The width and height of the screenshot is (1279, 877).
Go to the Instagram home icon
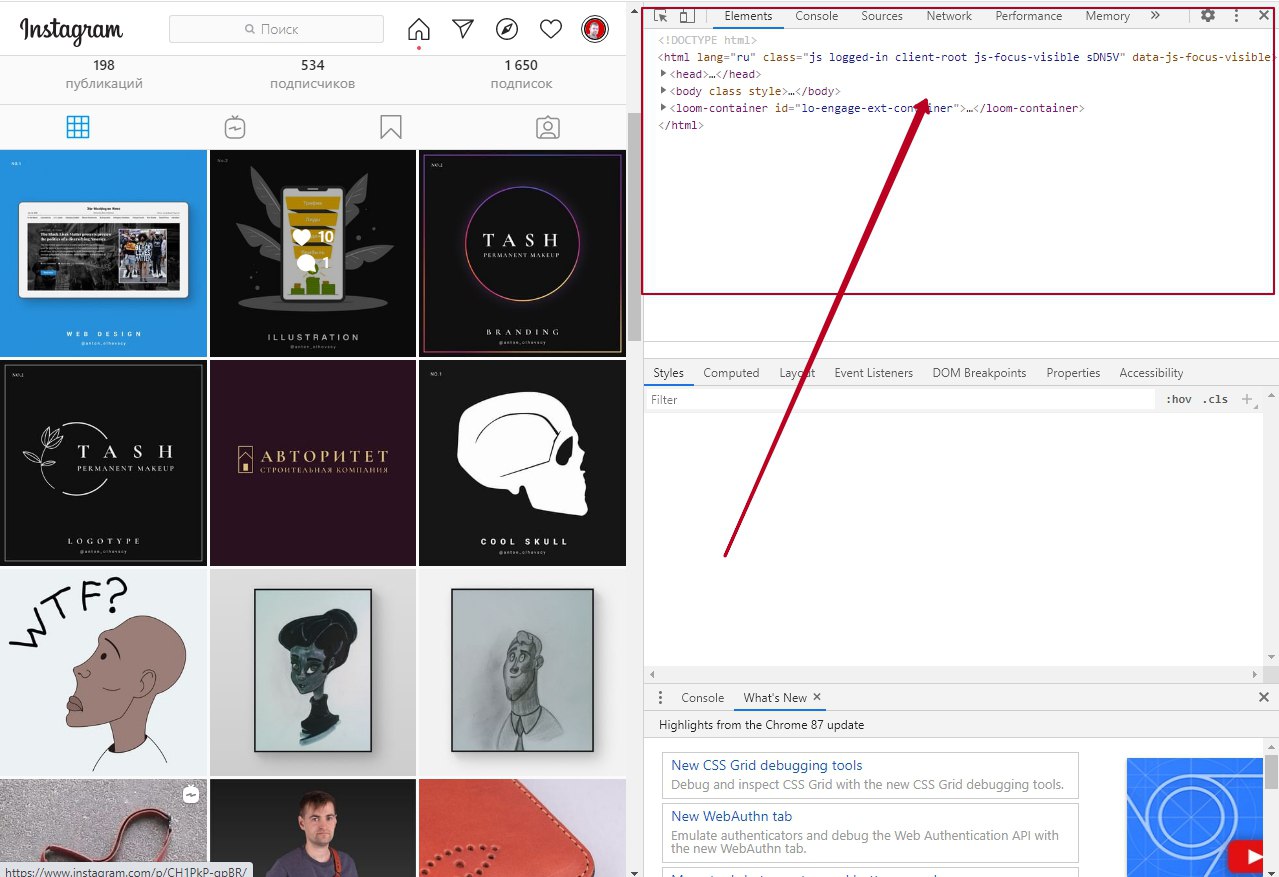pos(419,29)
